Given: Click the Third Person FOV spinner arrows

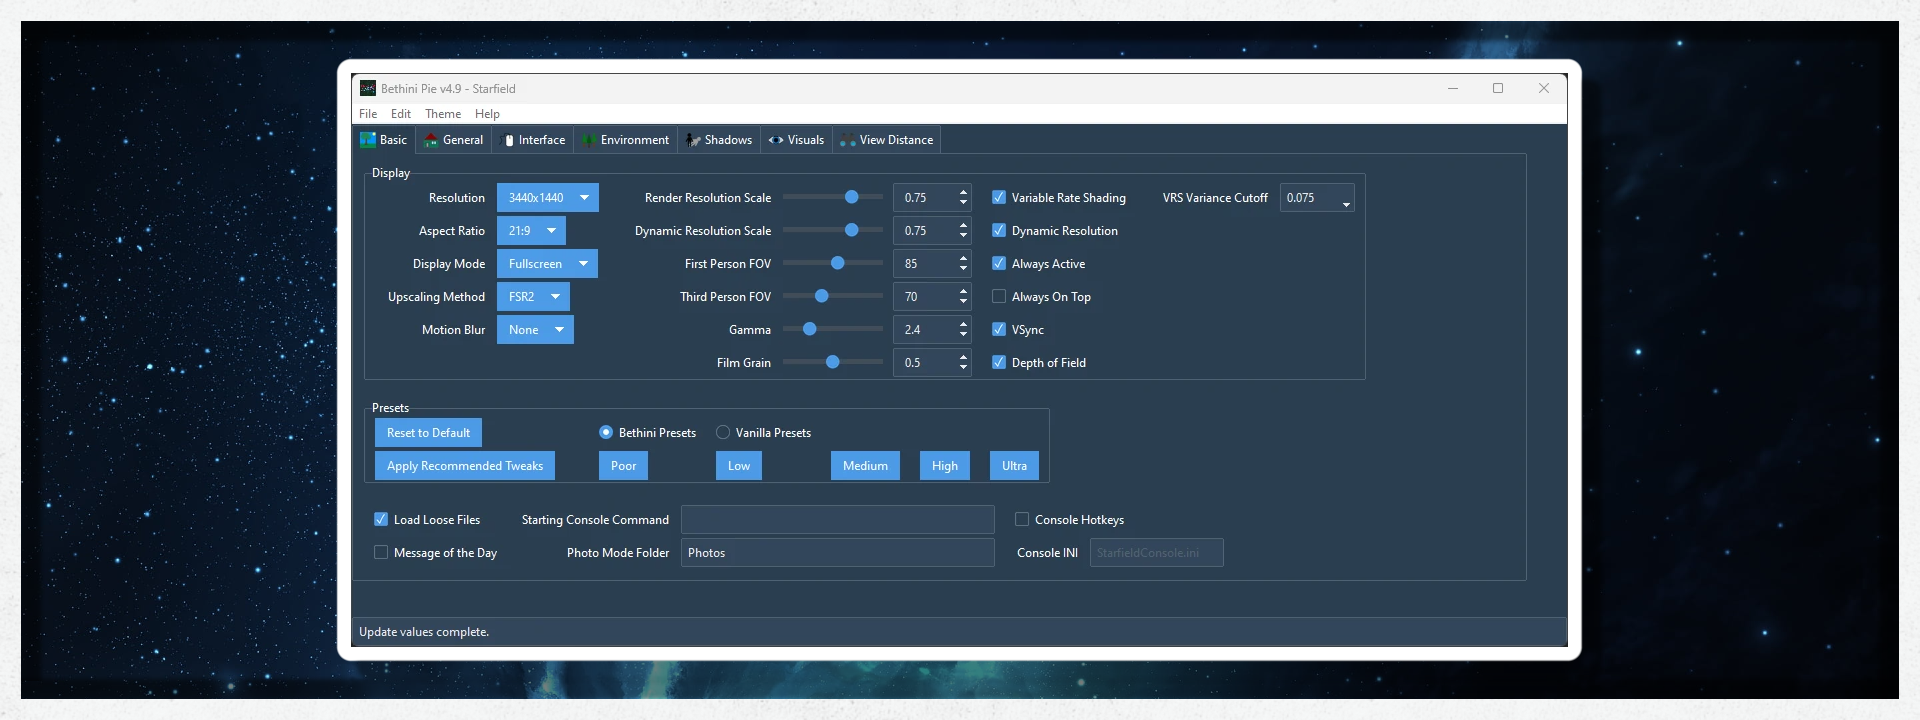Looking at the screenshot, I should [x=964, y=297].
